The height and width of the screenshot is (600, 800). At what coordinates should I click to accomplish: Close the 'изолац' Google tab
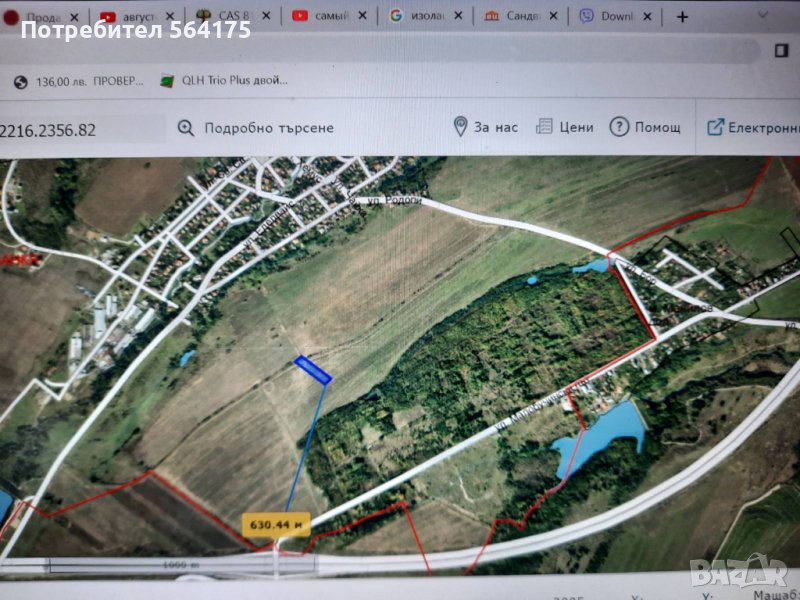[x=457, y=17]
